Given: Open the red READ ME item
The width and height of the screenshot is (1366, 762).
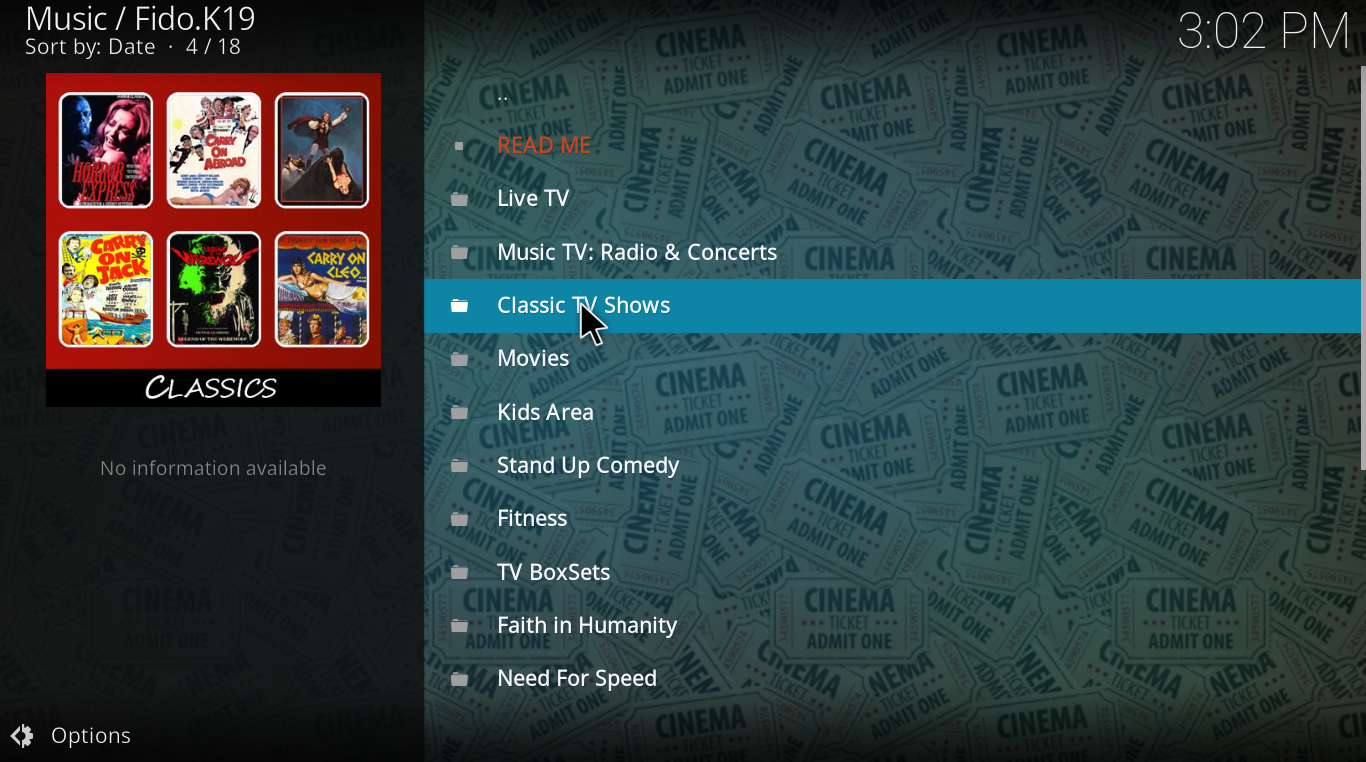Looking at the screenshot, I should tap(544, 145).
